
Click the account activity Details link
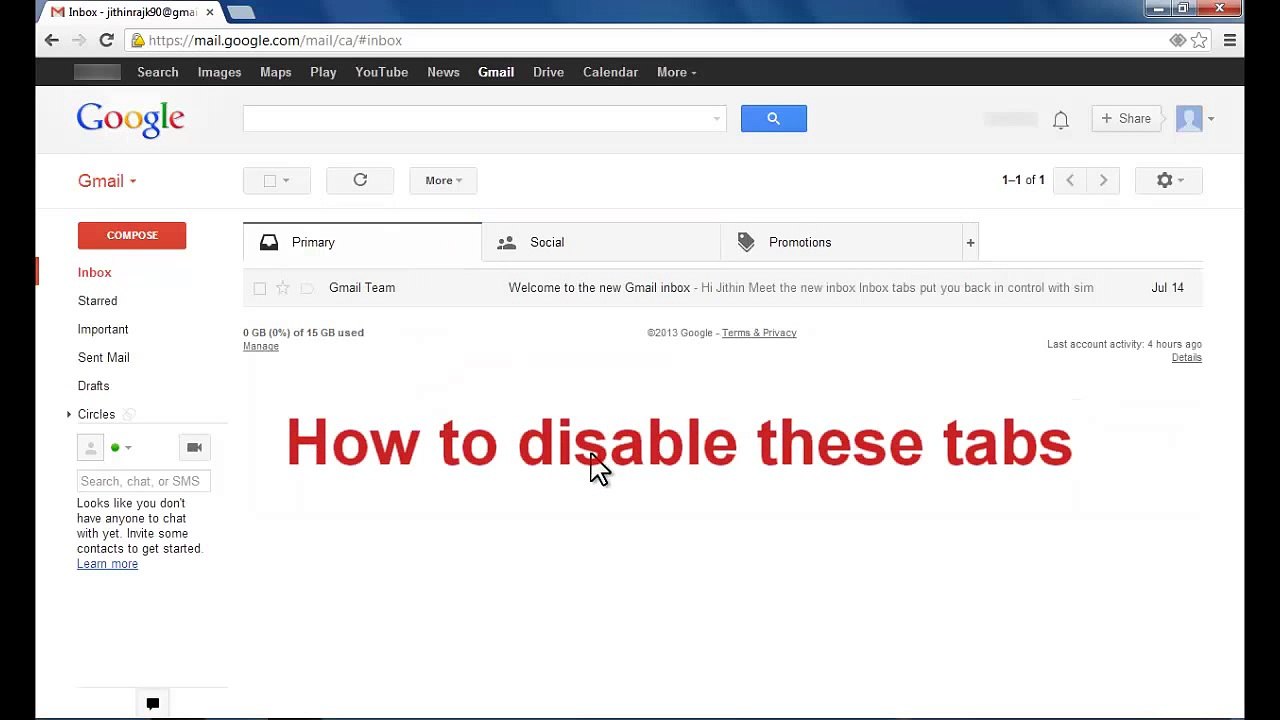(x=1187, y=357)
